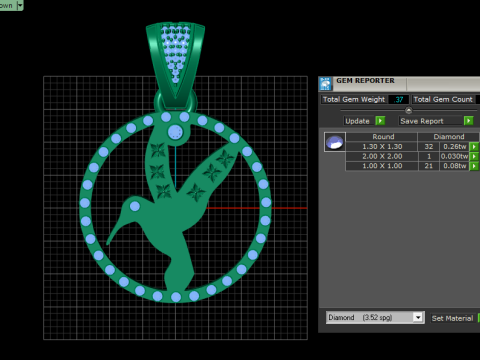Click the Round column header
Viewport: 480px width, 360px height.
coord(383,137)
